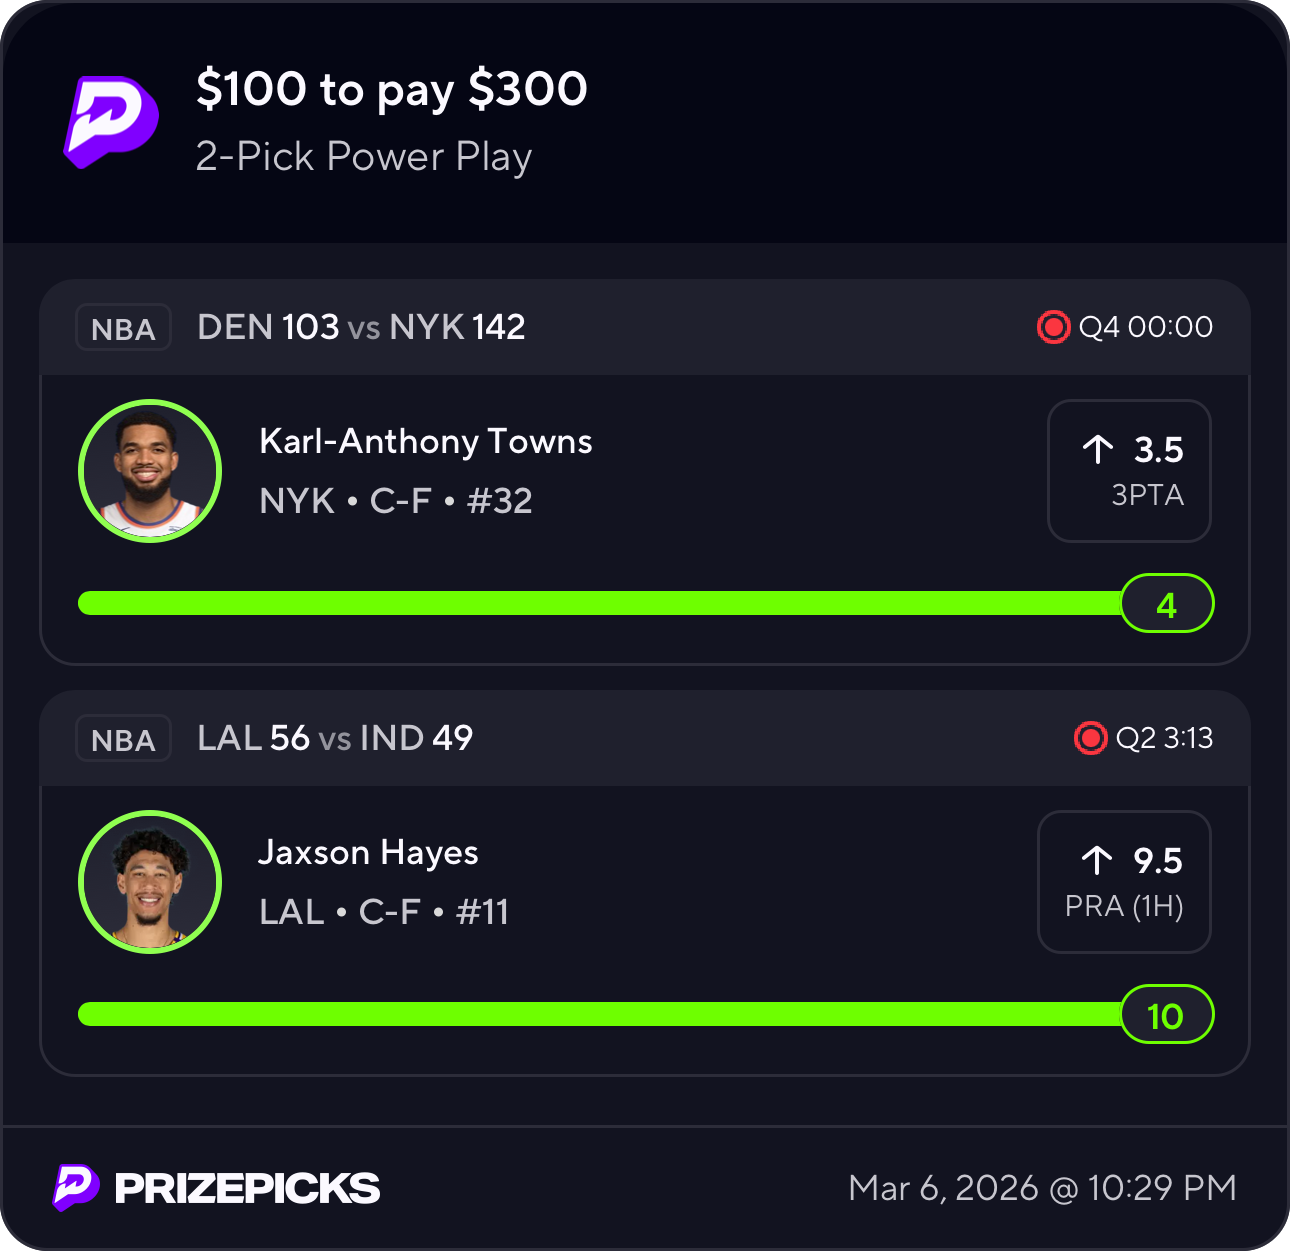
Task: Click the Karl-Anthony Towns name
Action: [x=426, y=441]
